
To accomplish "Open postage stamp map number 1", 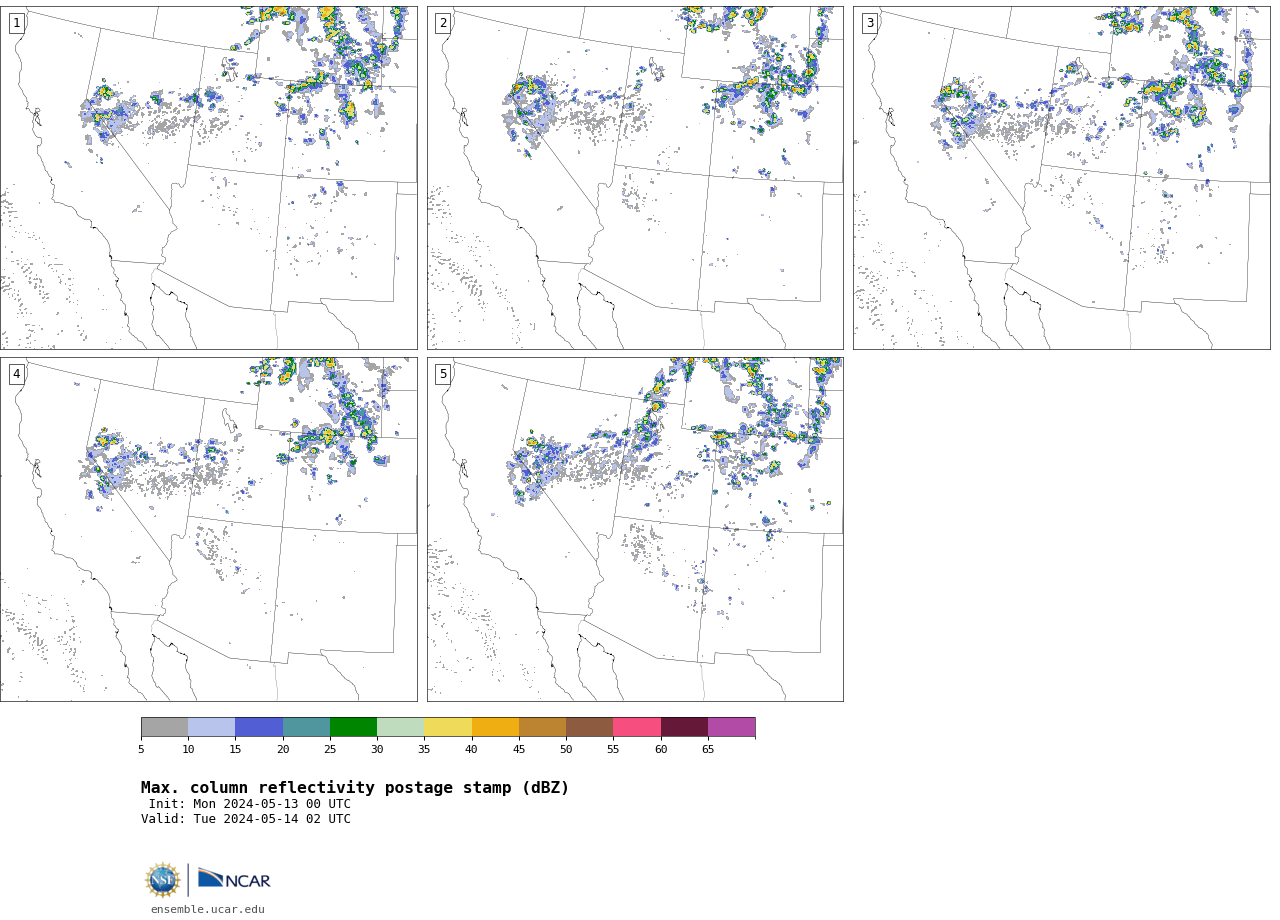I will pos(209,178).
